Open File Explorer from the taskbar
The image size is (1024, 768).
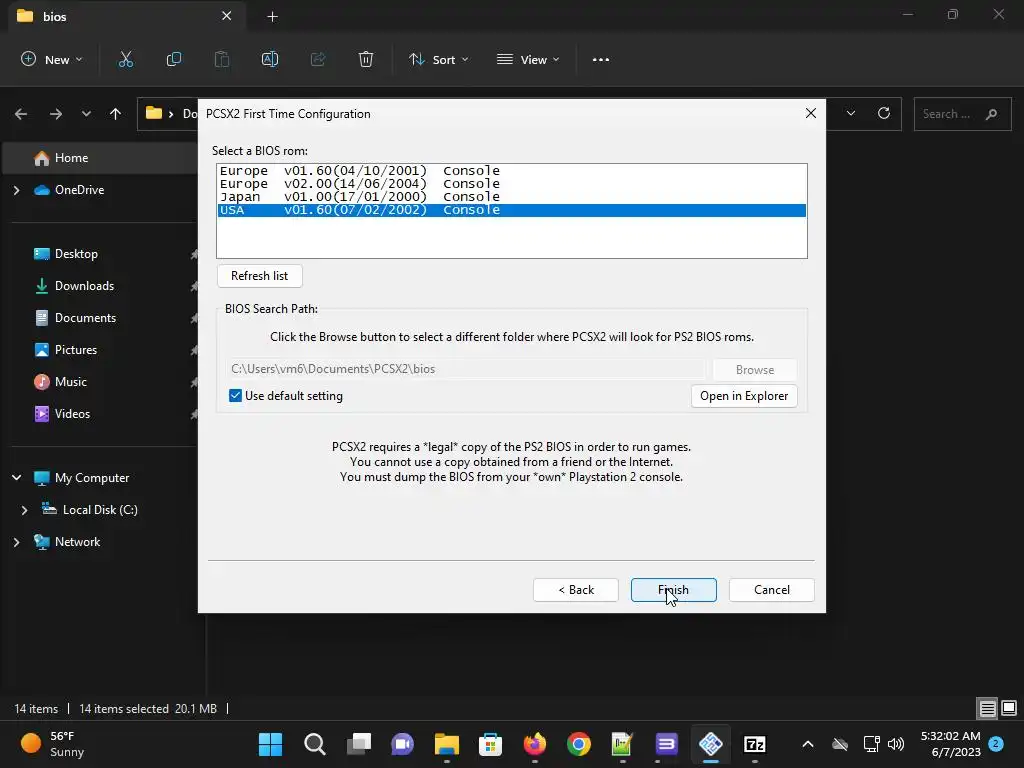point(447,744)
